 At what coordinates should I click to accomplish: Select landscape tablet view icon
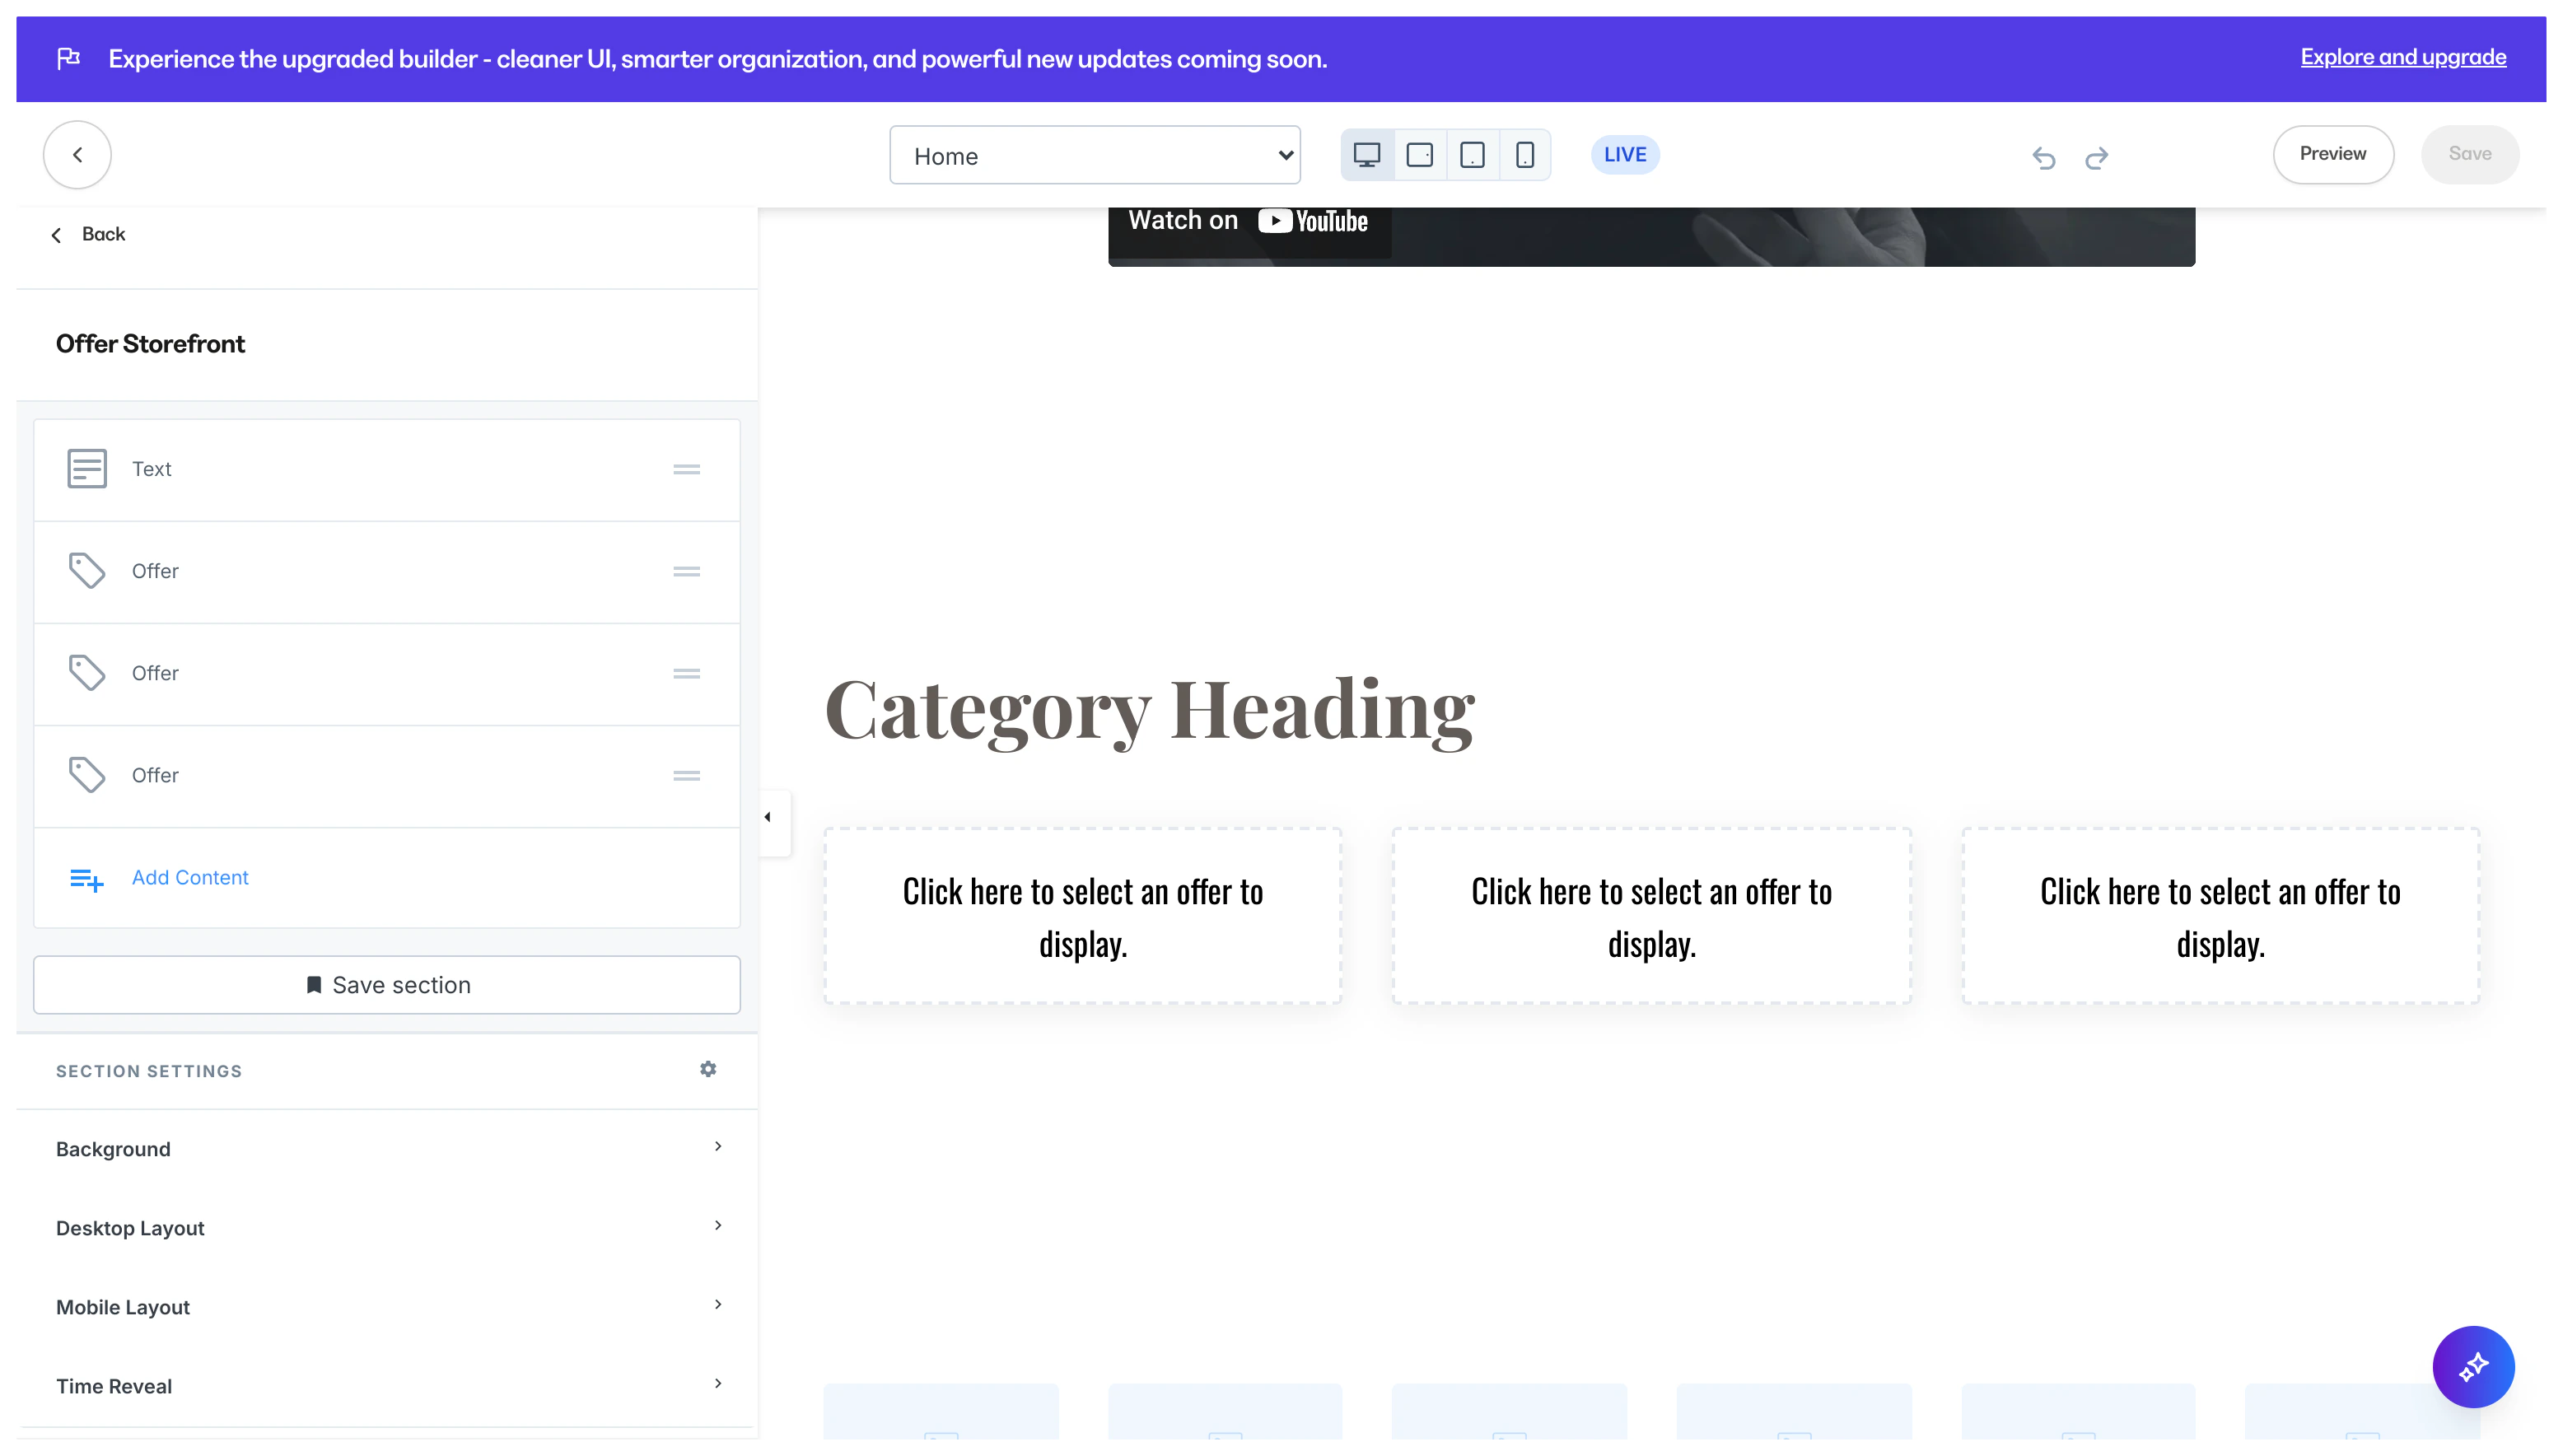1419,155
